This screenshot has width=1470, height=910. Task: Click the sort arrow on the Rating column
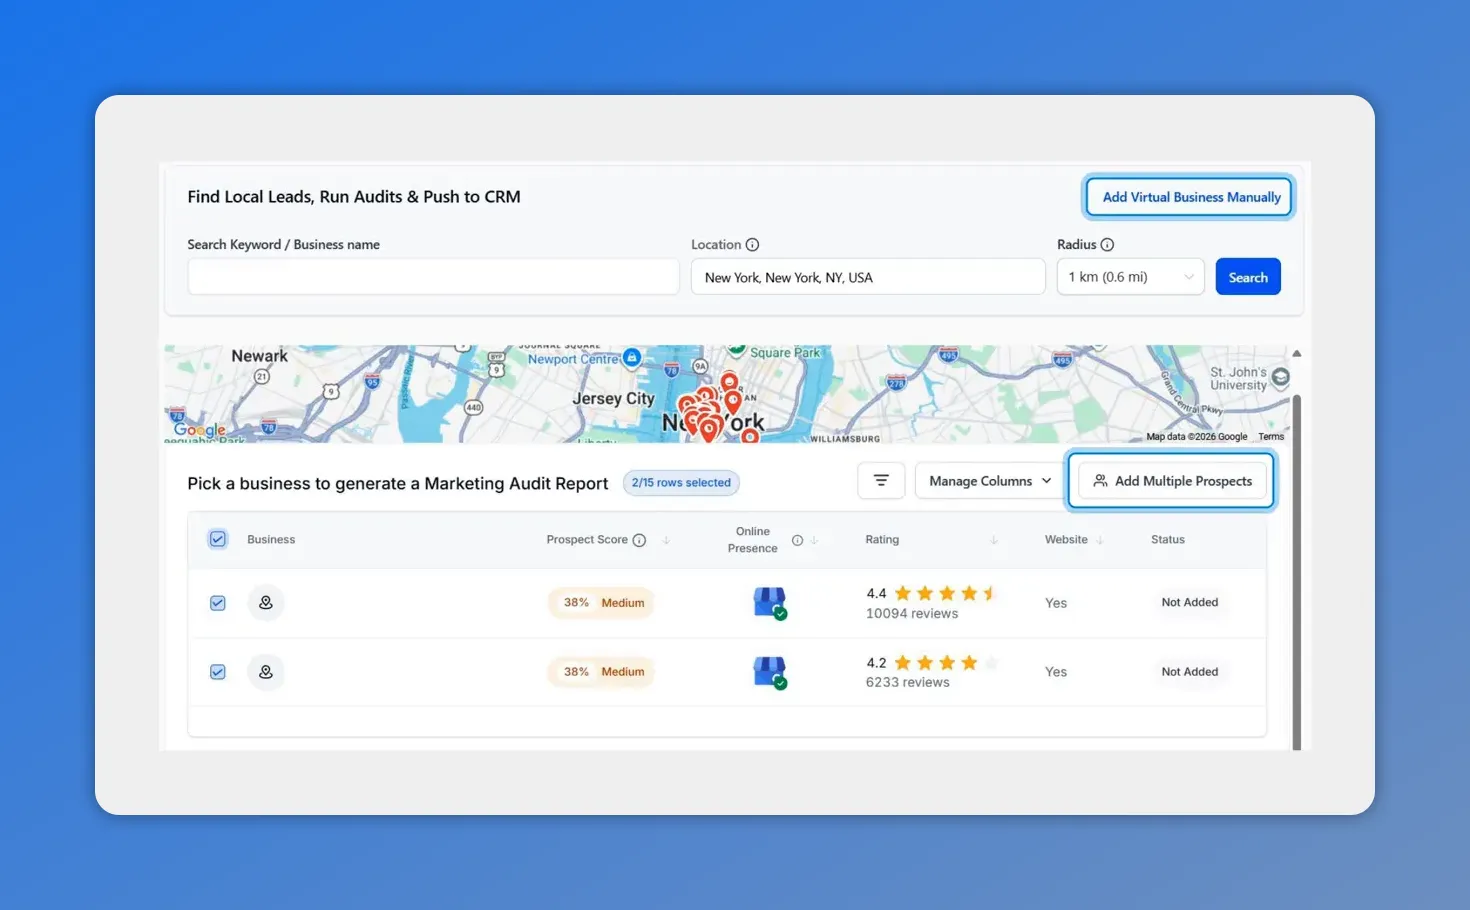pos(993,540)
